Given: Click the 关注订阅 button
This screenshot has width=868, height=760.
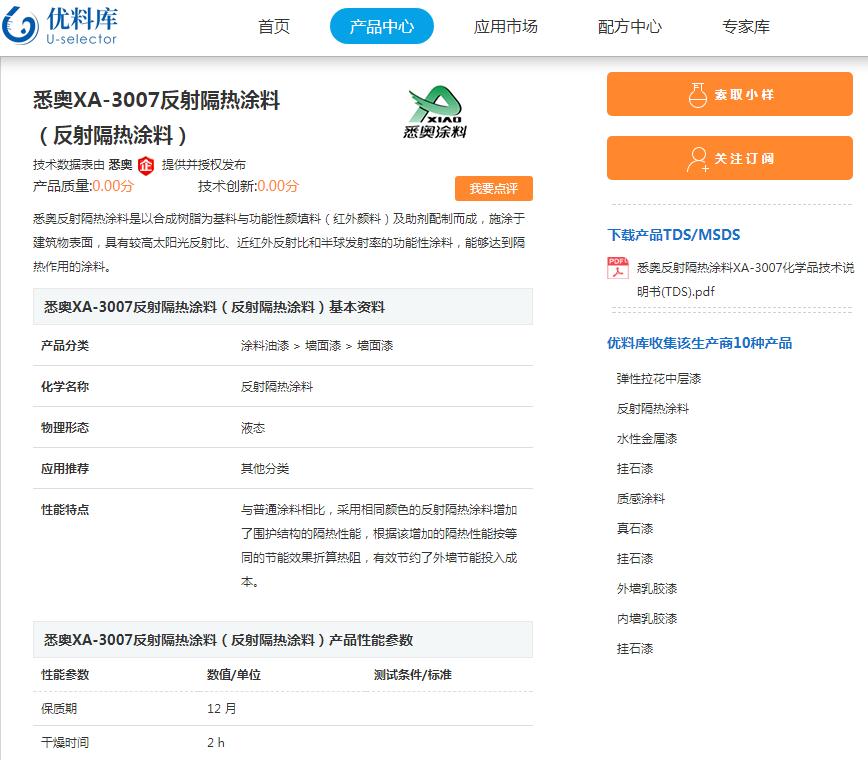Looking at the screenshot, I should (730, 158).
